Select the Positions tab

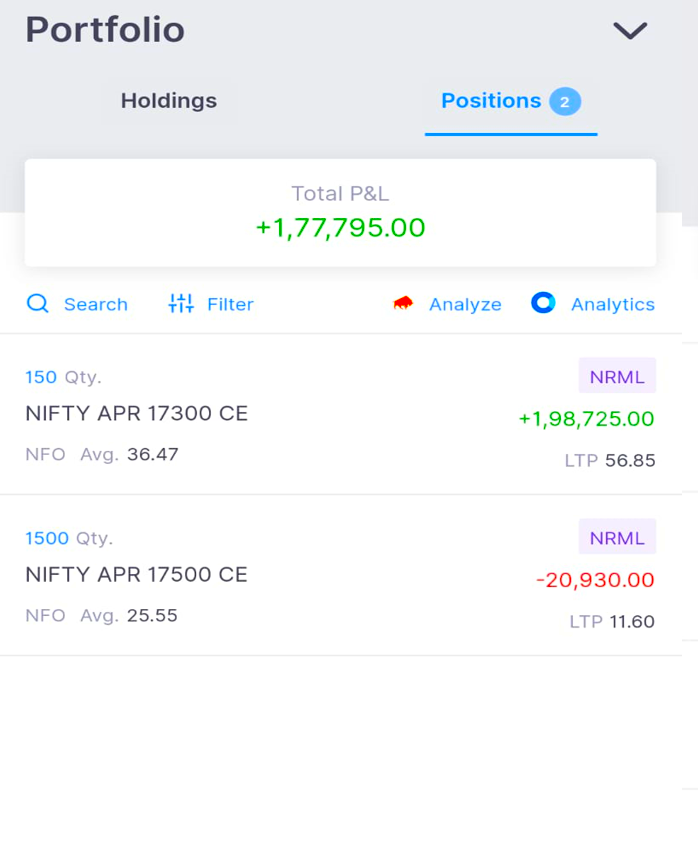(491, 101)
